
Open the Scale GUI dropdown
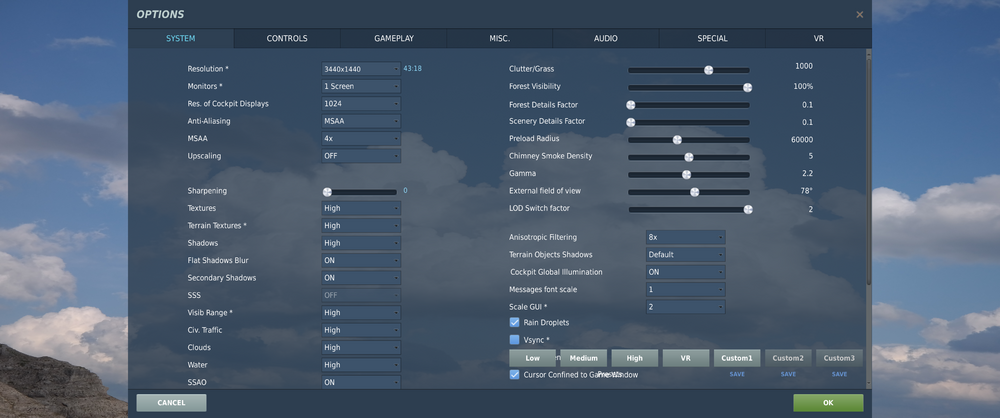[685, 306]
